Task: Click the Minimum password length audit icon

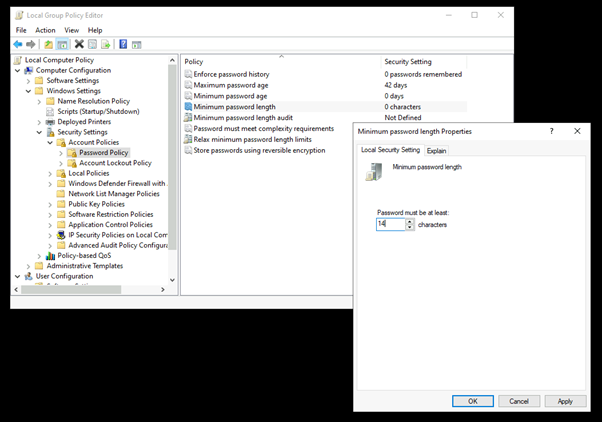Action: 188,117
